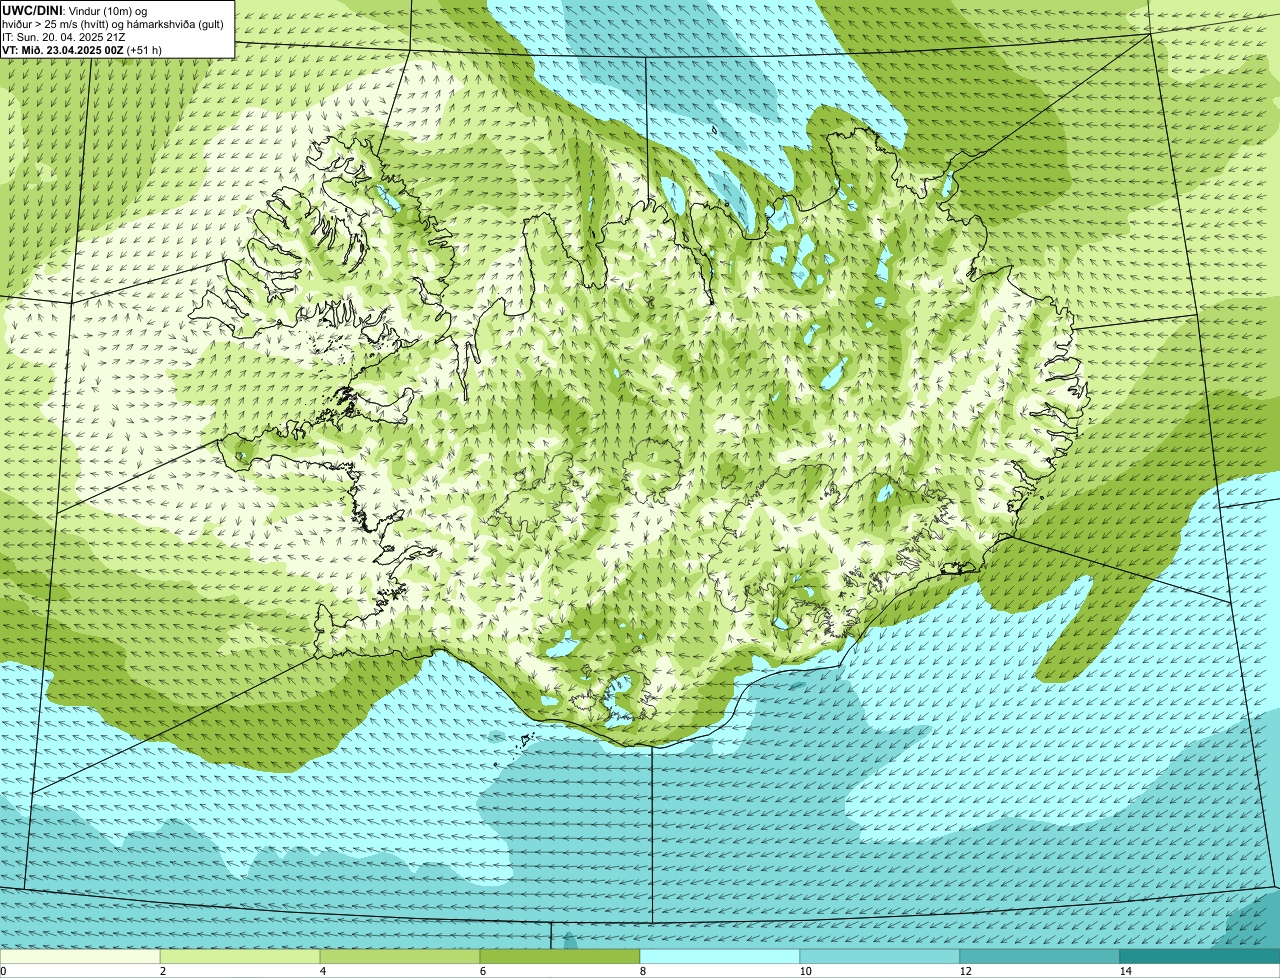This screenshot has height=978, width=1280.
Task: Click the legend label '12'
Action: [x=965, y=971]
